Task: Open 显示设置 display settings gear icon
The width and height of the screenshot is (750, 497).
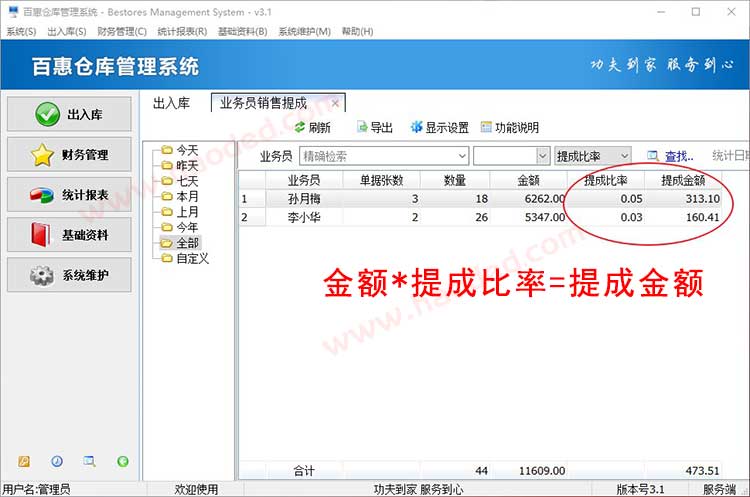Action: (417, 127)
